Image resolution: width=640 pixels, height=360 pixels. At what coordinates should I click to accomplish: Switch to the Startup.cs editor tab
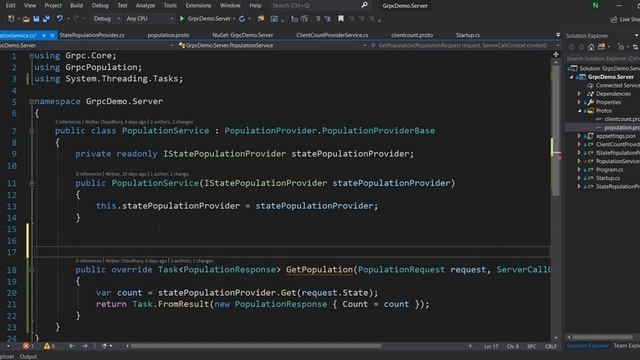point(468,35)
